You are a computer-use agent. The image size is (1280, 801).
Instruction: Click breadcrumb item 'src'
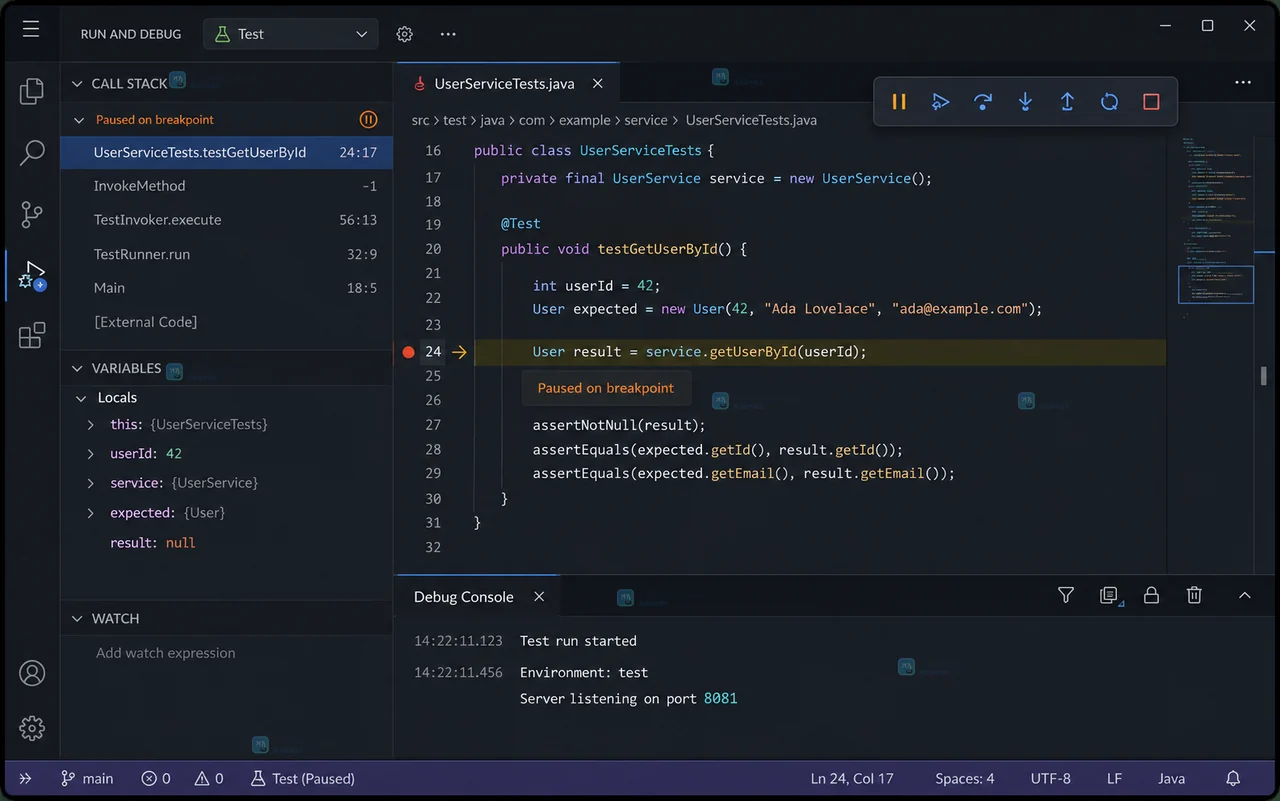420,120
